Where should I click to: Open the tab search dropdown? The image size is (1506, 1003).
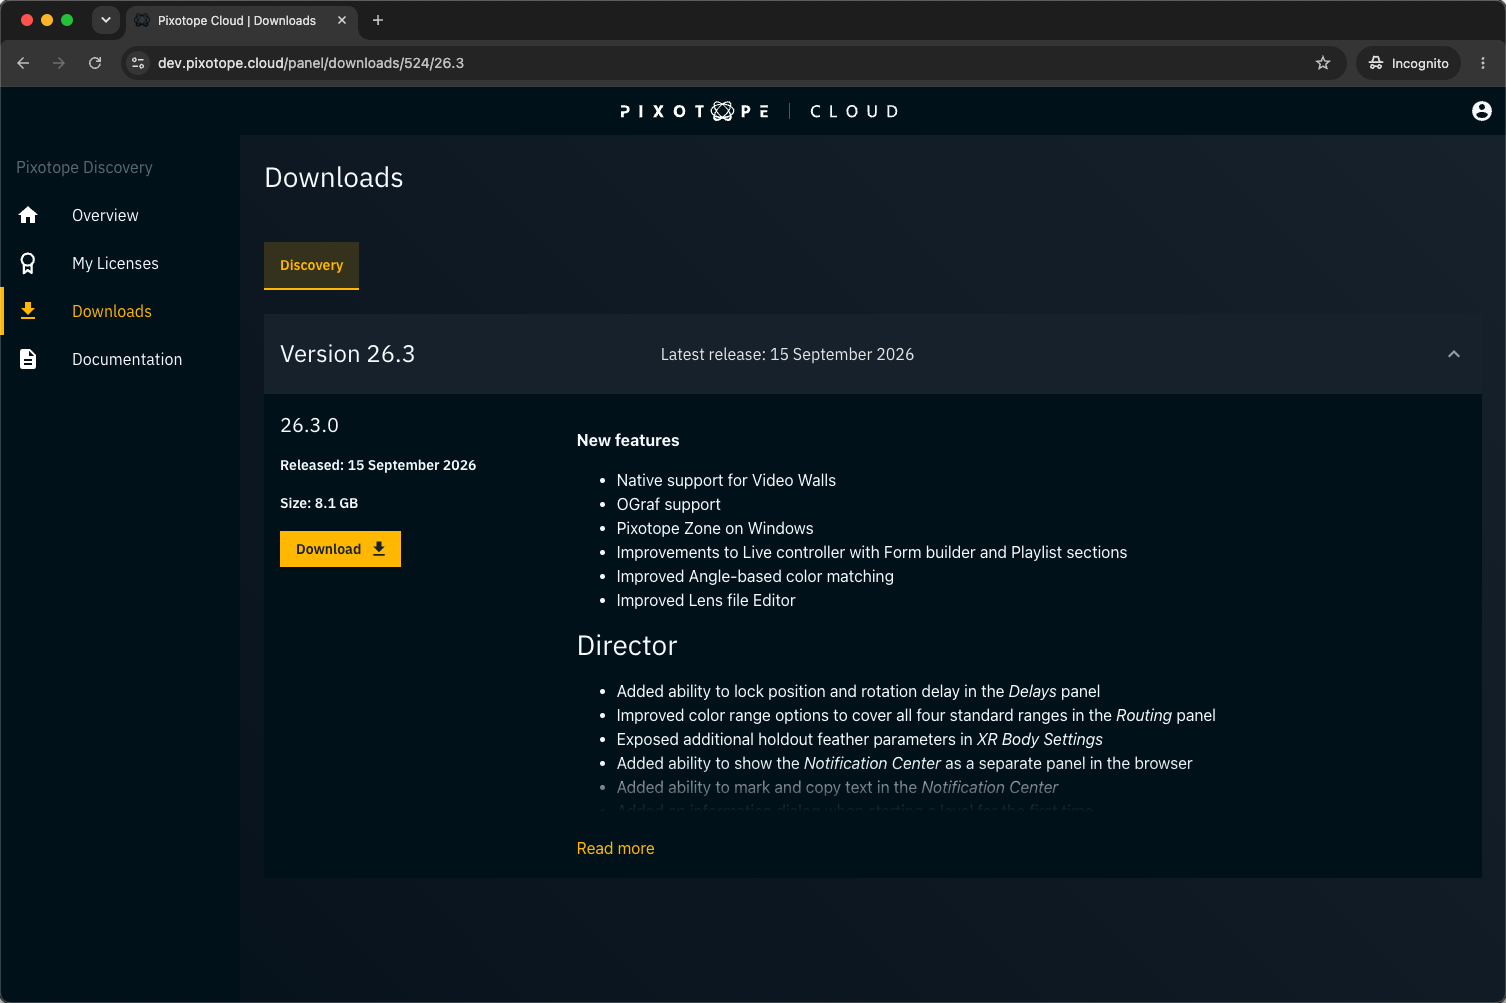[106, 20]
